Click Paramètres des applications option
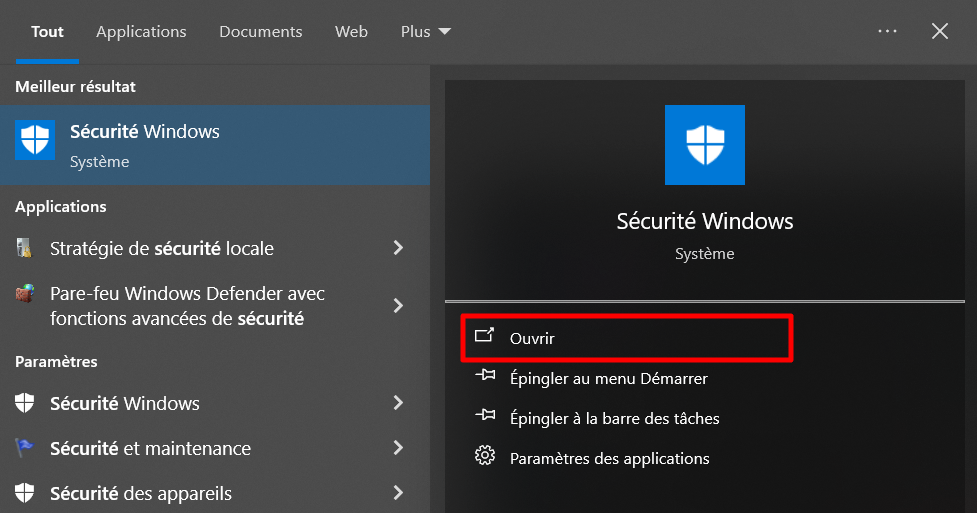The height and width of the screenshot is (513, 977). tap(609, 459)
